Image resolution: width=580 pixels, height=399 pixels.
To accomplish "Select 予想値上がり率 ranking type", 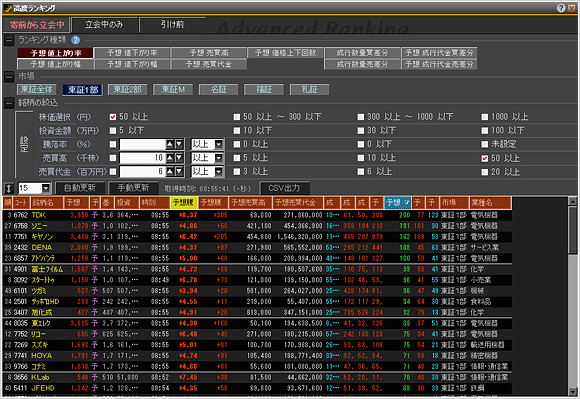I will 55,53.
